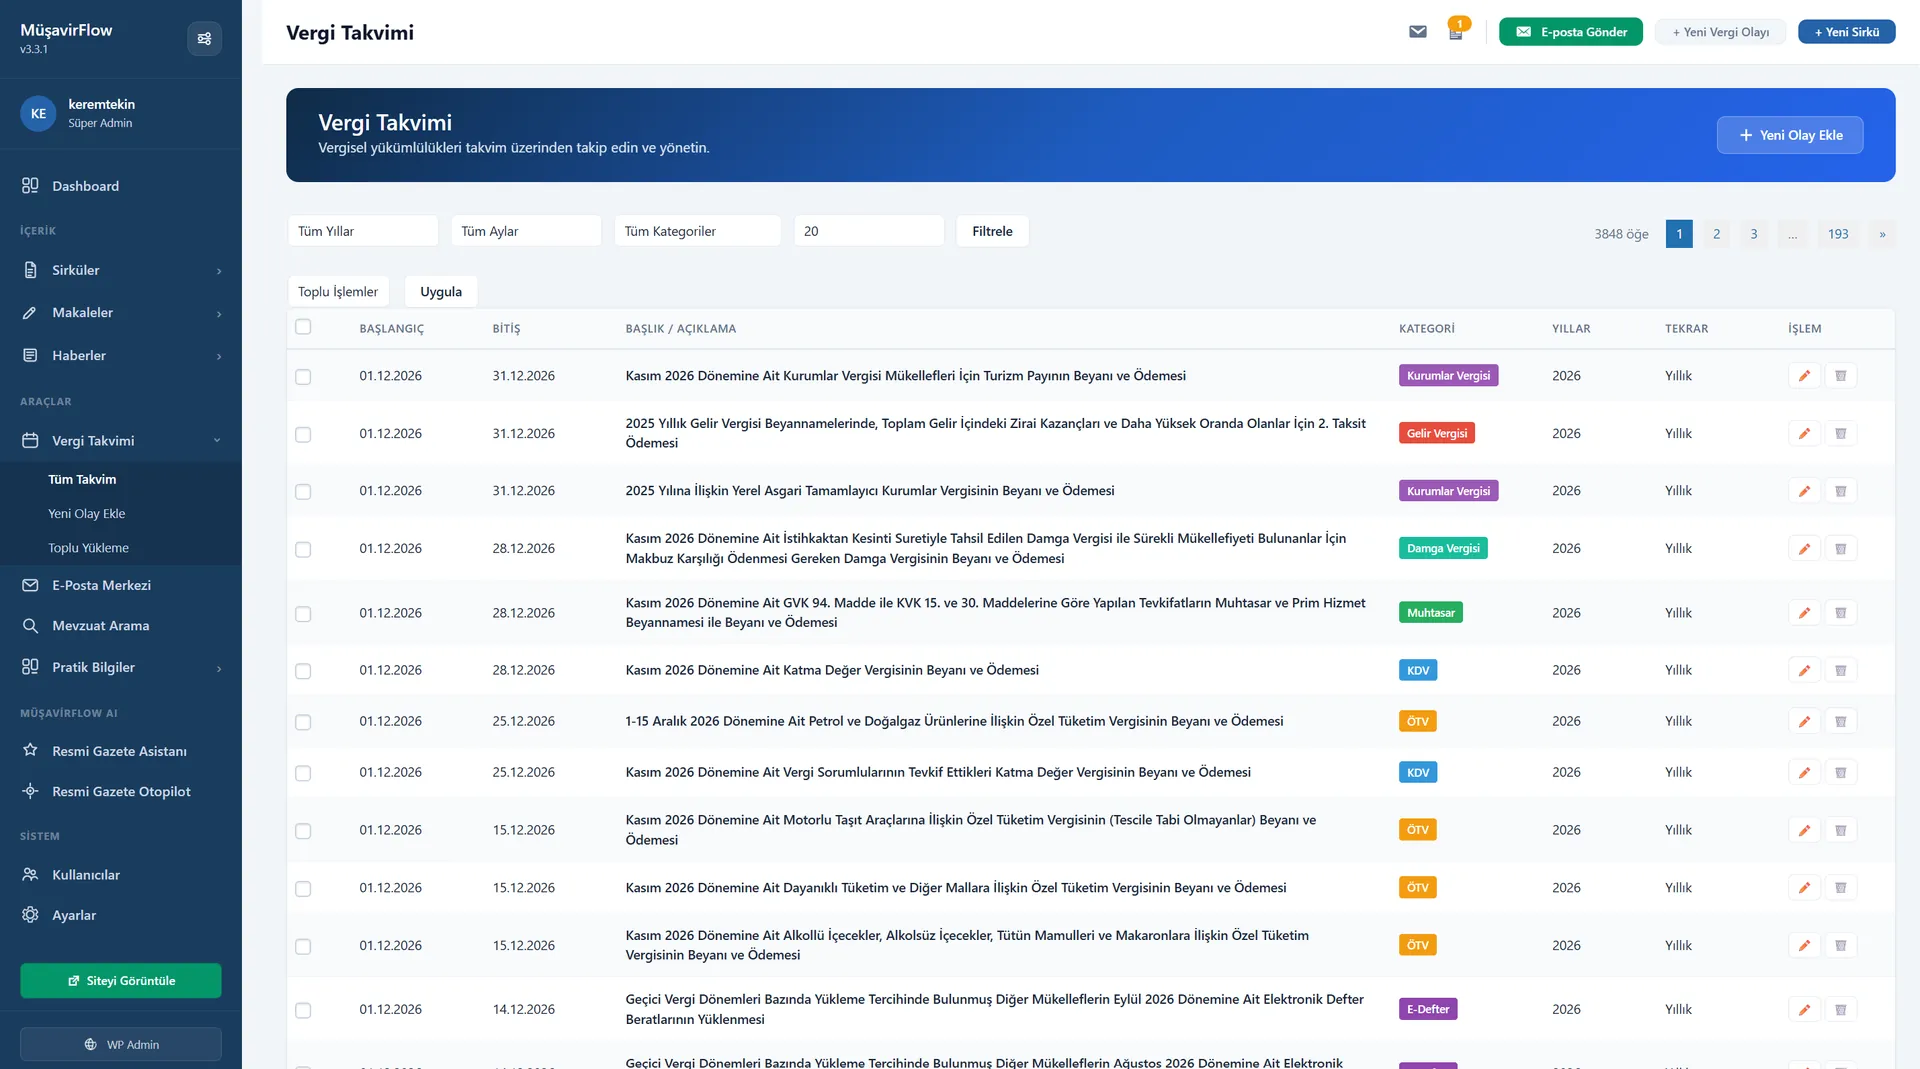Delete the Katma Değer Vergisinin Beyanı row ending 28.12.2026
This screenshot has width=1920, height=1069.
tap(1840, 670)
